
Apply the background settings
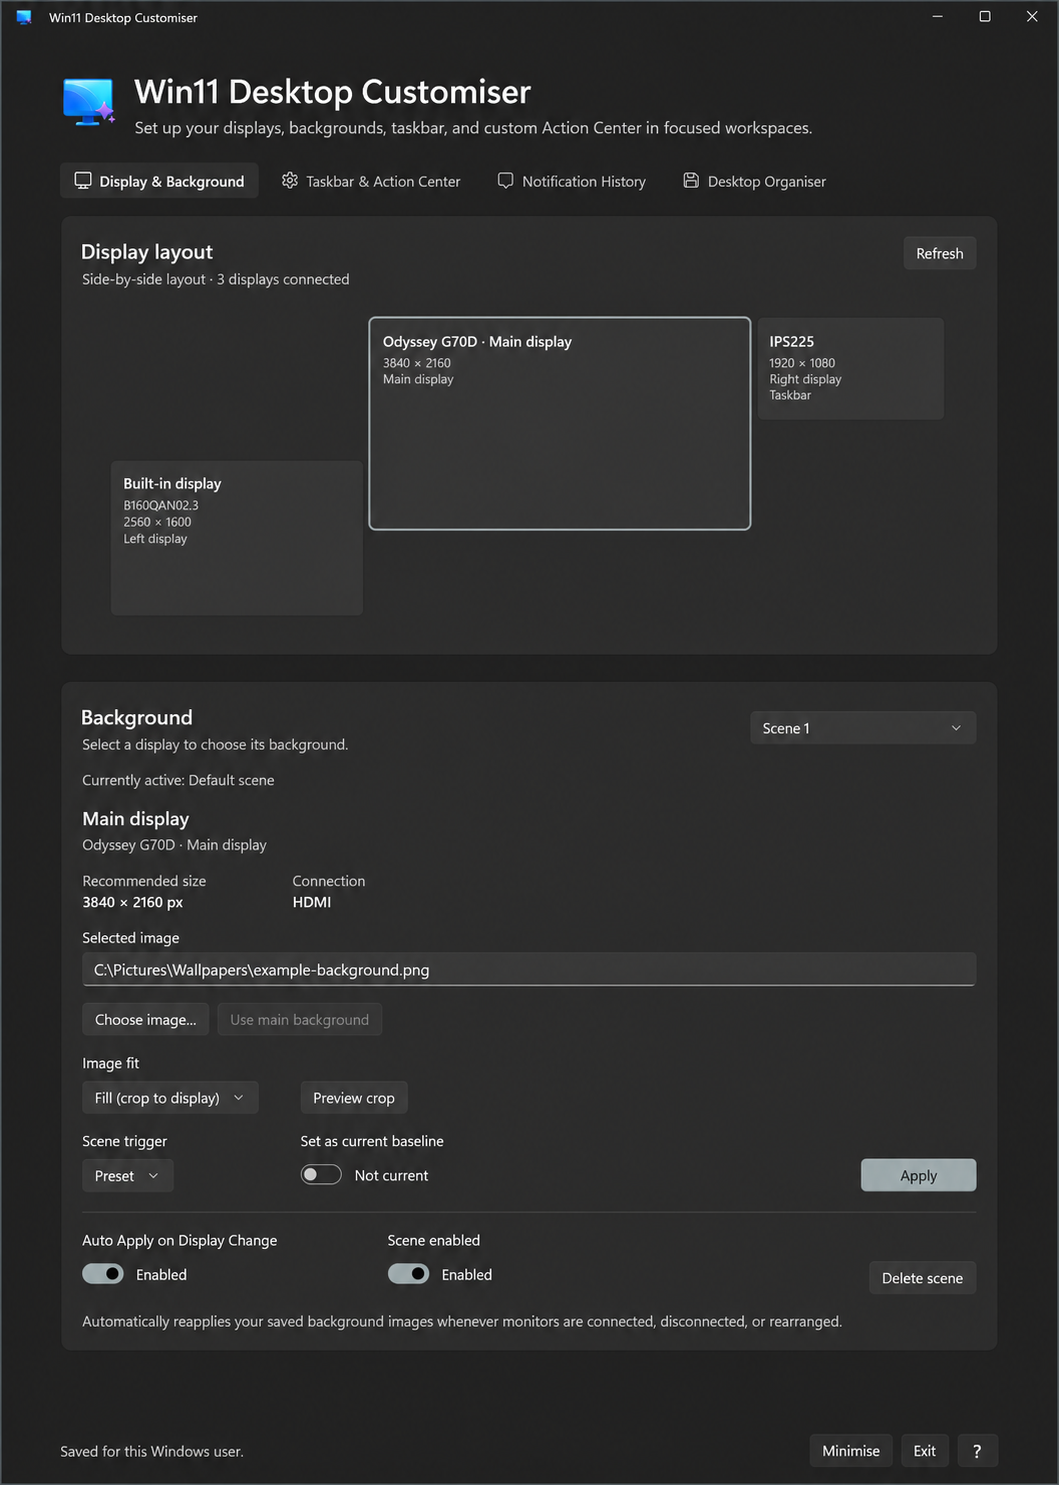918,1175
